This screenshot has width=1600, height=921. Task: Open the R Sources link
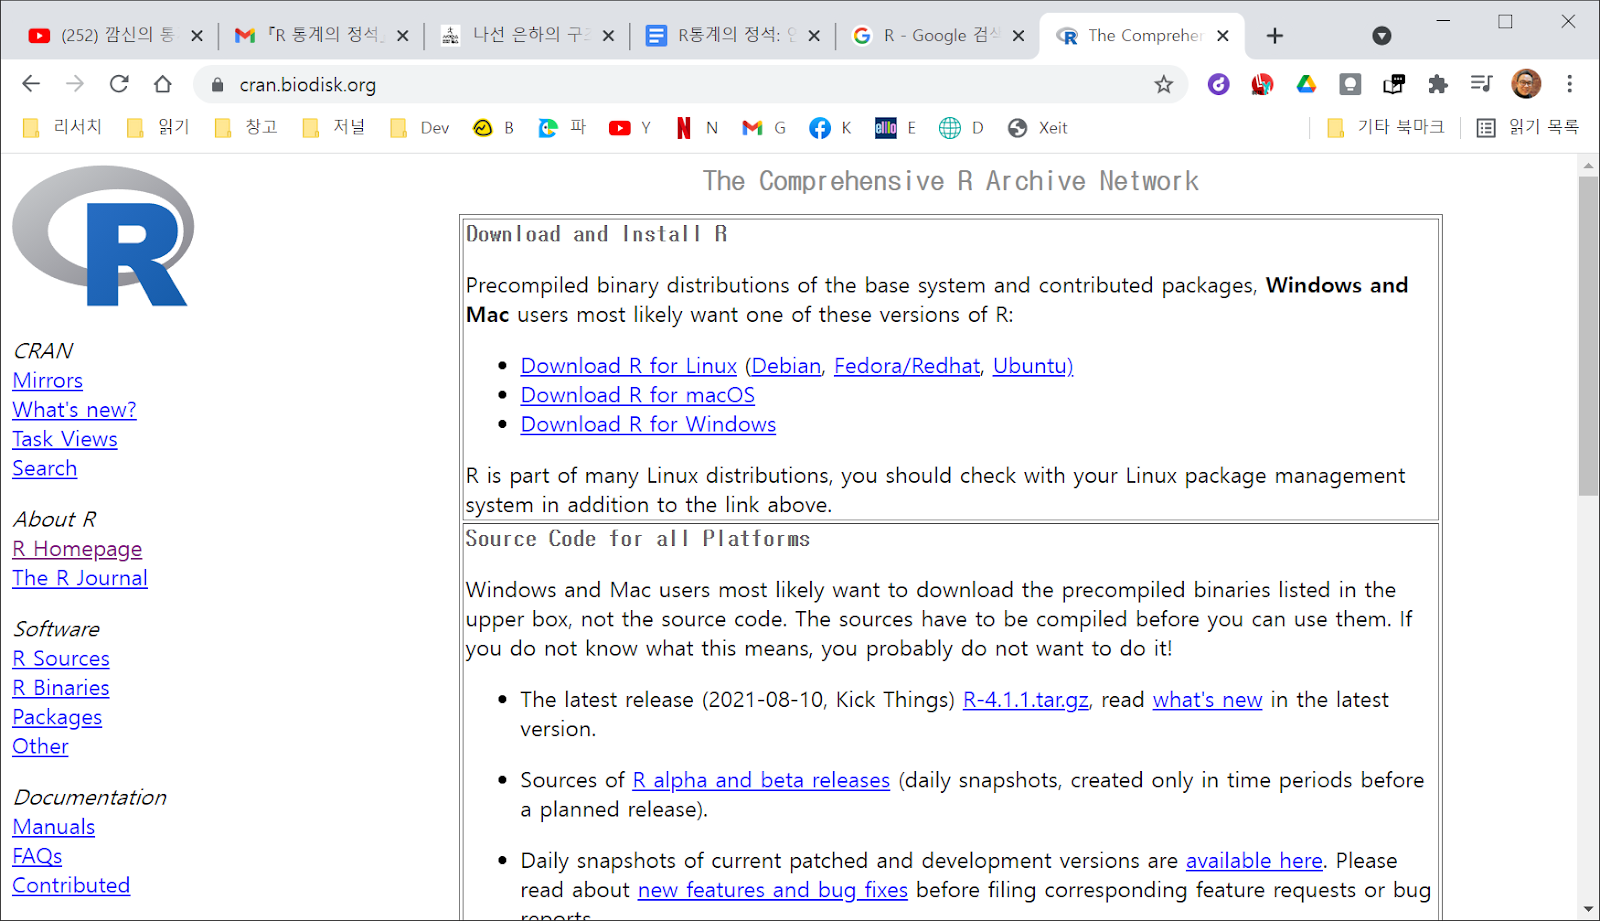pyautogui.click(x=61, y=658)
